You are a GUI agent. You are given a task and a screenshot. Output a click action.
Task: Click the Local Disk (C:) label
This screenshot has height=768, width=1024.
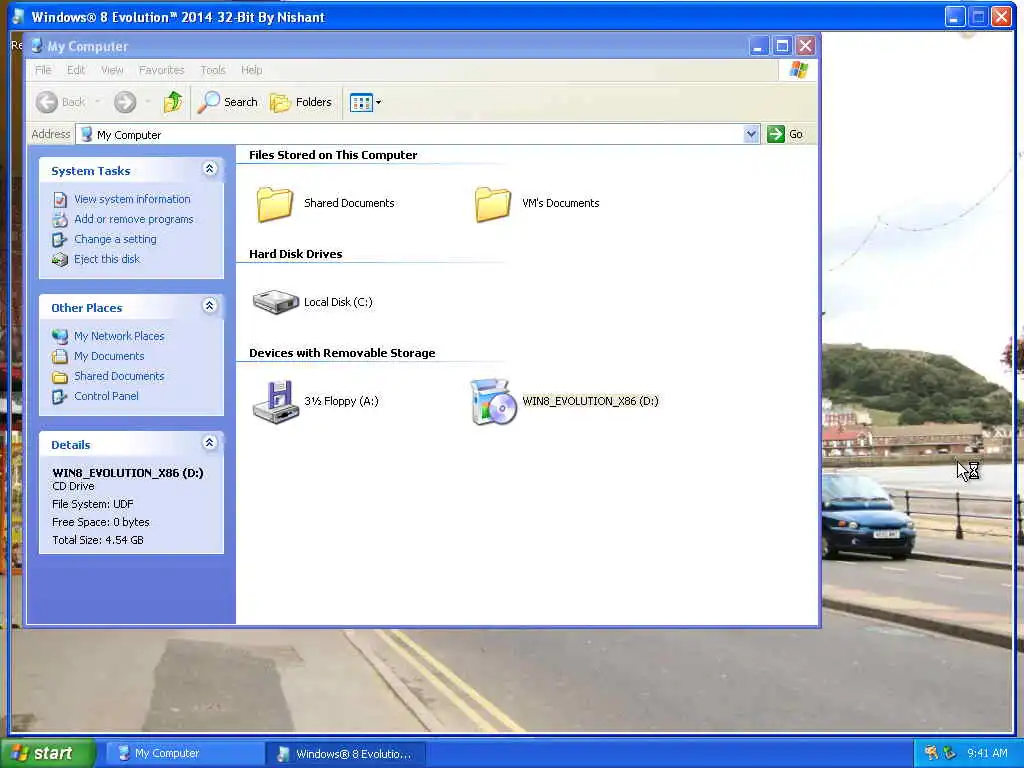coord(338,302)
